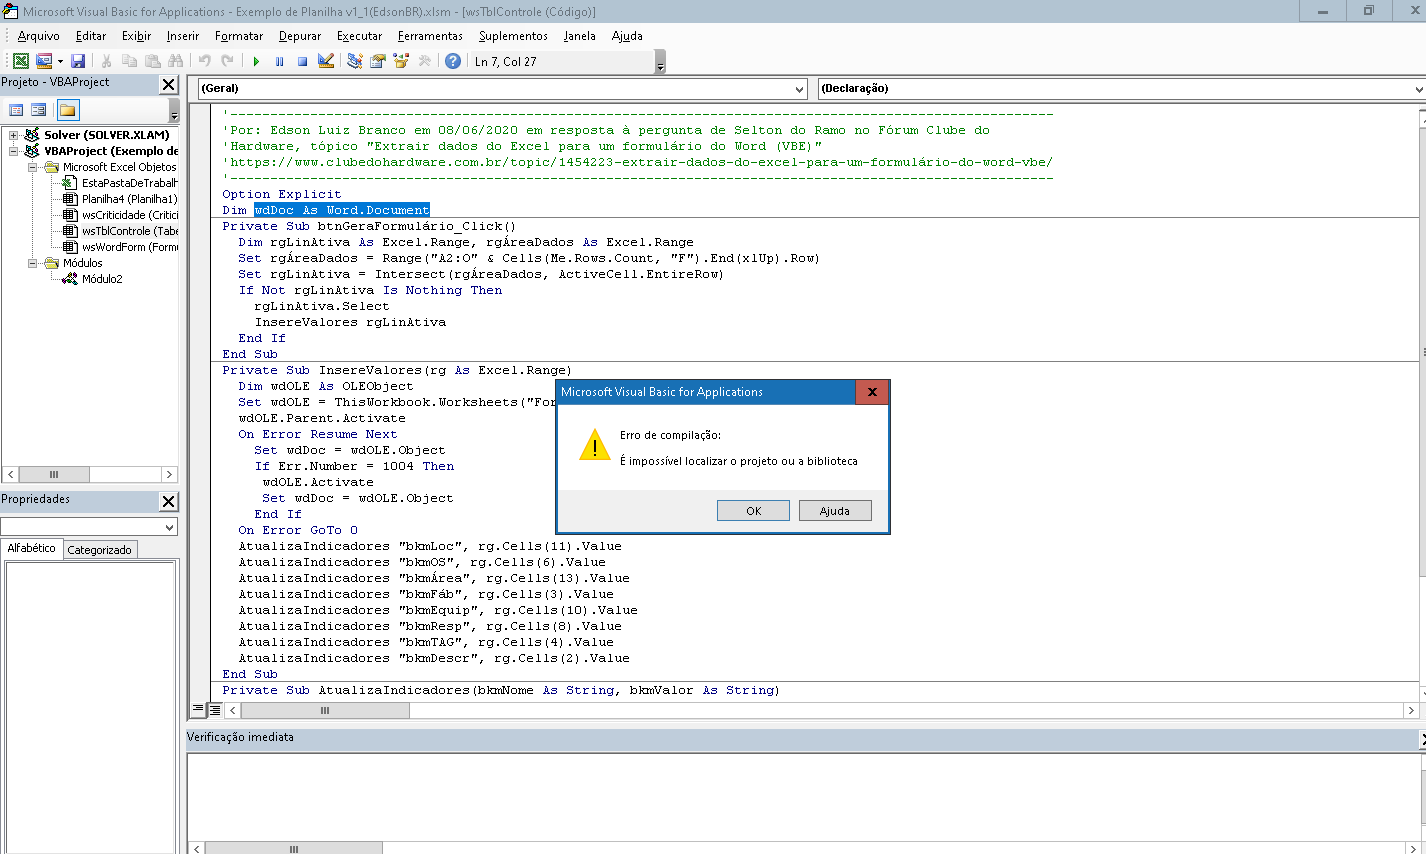Open the Executar menu
1426x854 pixels.
(x=359, y=36)
